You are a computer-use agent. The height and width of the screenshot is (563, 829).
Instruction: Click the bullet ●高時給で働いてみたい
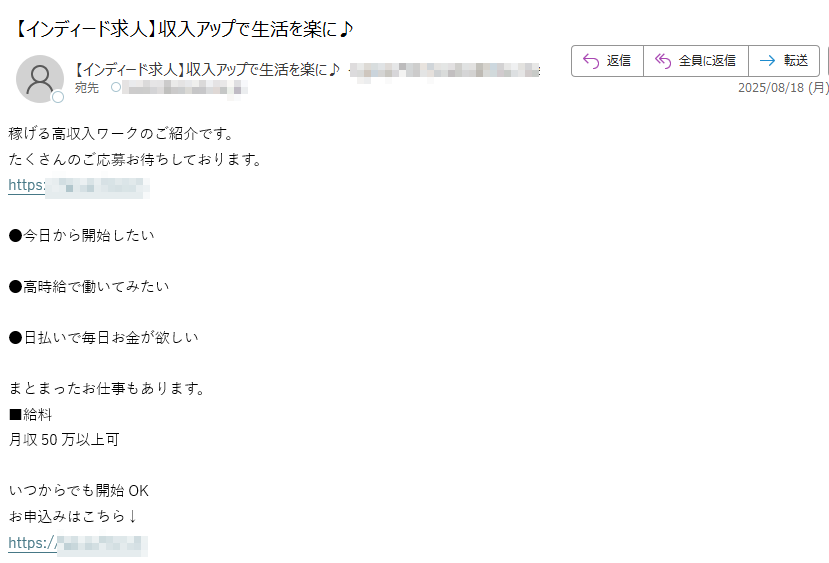pos(89,287)
